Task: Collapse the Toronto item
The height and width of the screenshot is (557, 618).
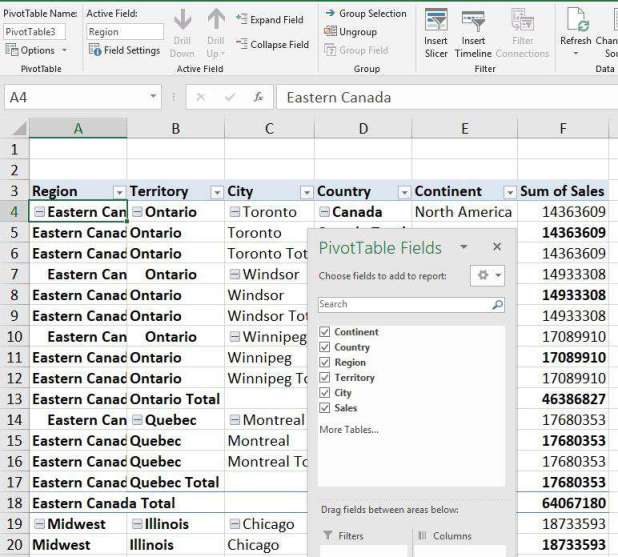Action: click(x=235, y=212)
